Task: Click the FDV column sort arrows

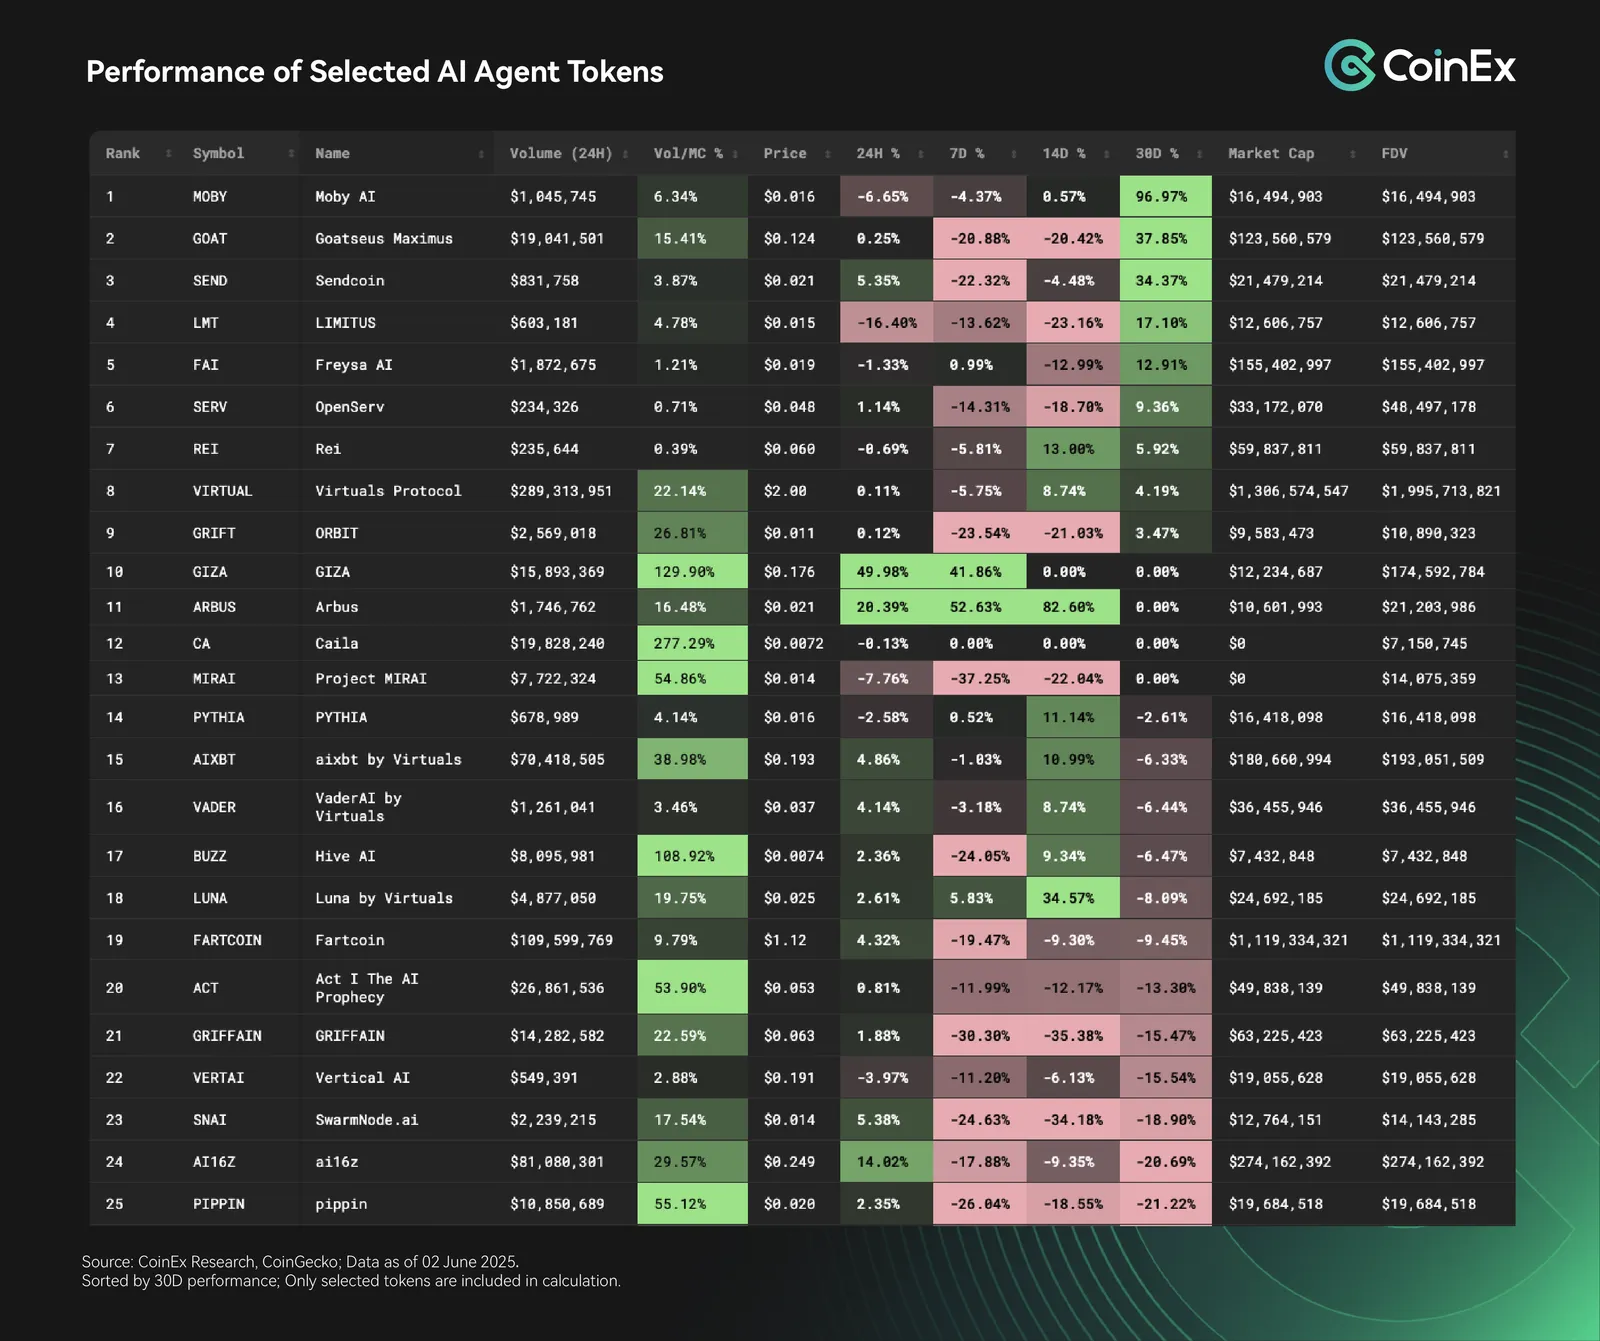Action: click(x=1505, y=154)
